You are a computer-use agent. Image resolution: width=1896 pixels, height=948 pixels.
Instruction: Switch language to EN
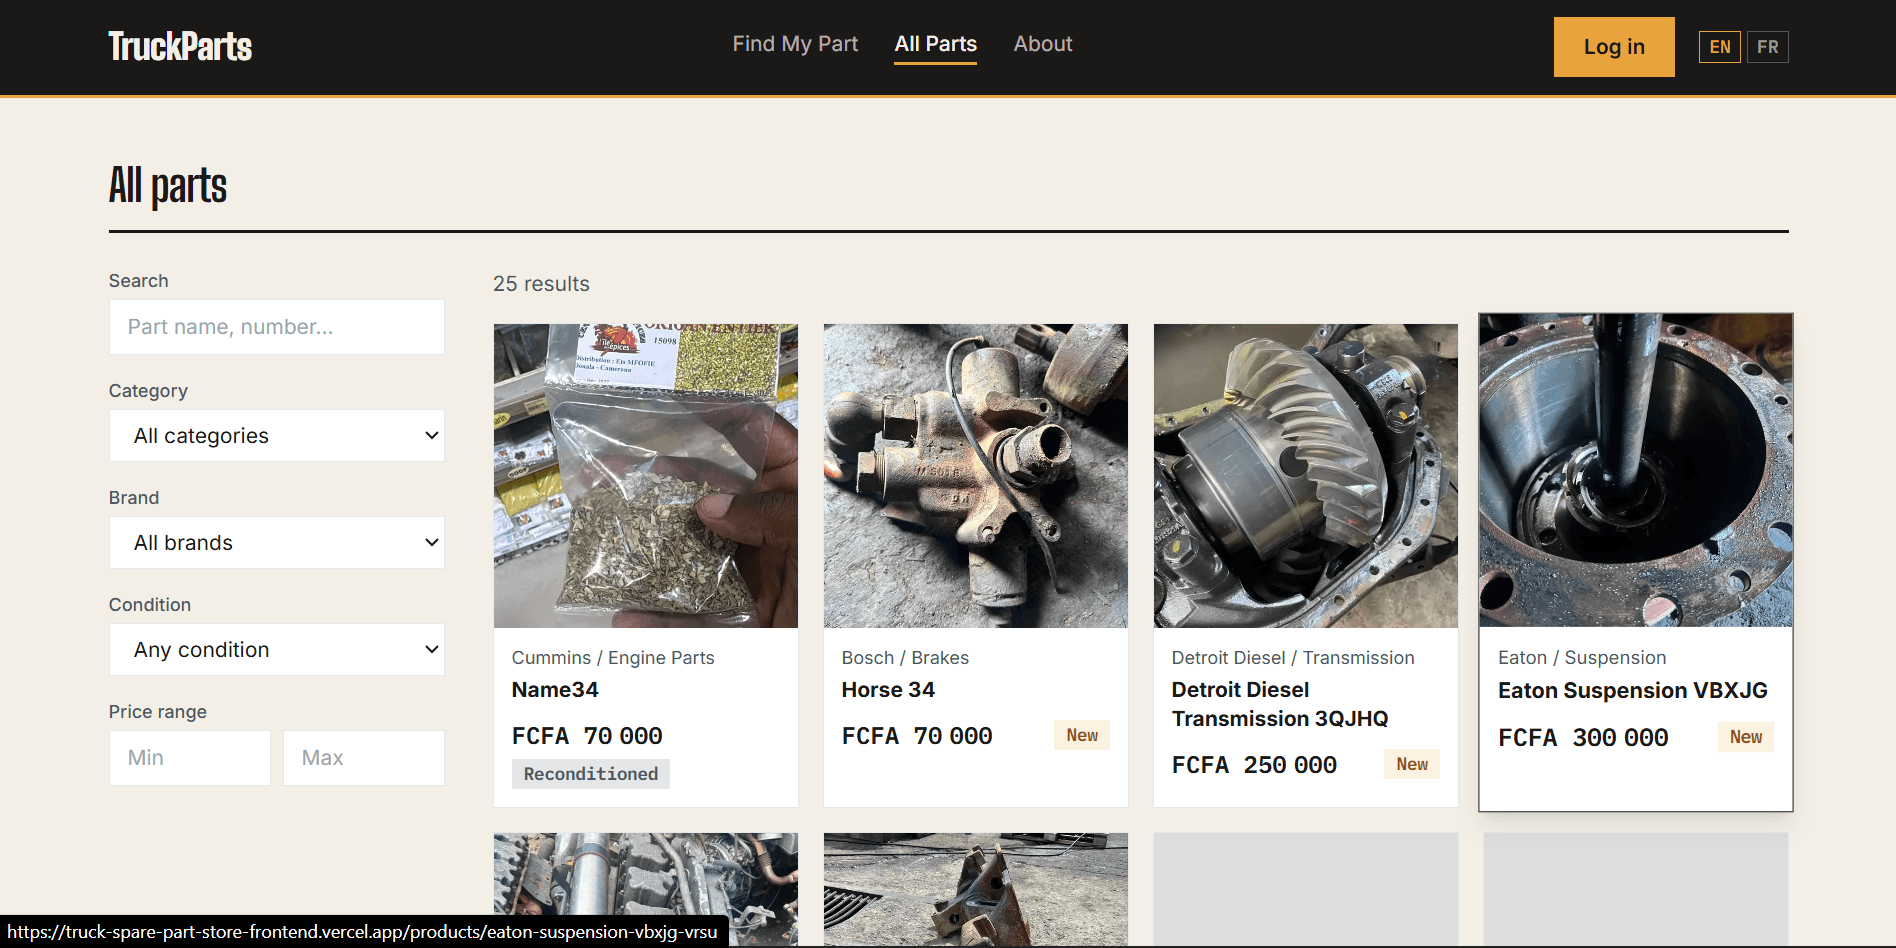pyautogui.click(x=1720, y=47)
